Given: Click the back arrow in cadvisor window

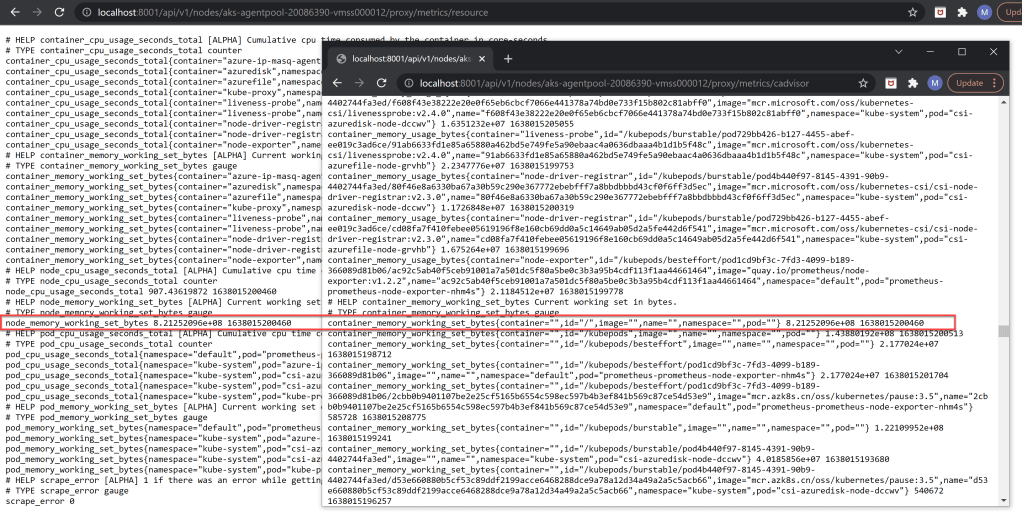Looking at the screenshot, I should pyautogui.click(x=336, y=83).
